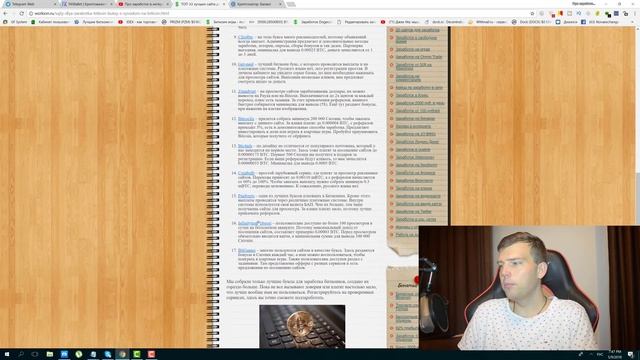Open the 'Кабинет пользователя' bookmark
Image resolution: width=640 pixels, height=360 pixels.
[51, 22]
